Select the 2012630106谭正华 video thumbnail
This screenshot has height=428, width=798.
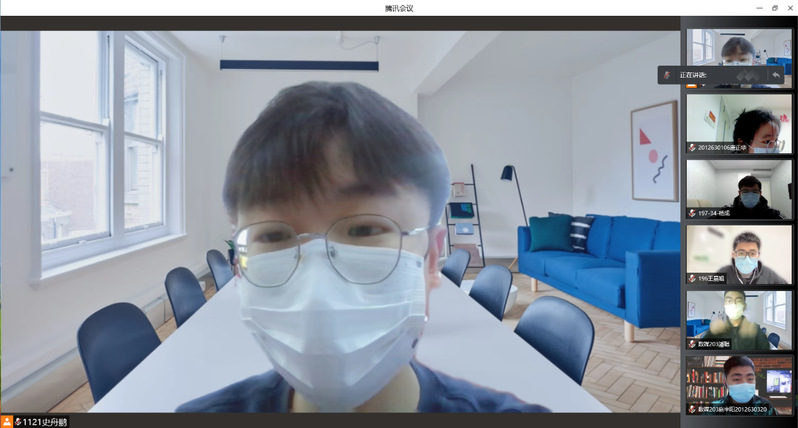[738, 122]
